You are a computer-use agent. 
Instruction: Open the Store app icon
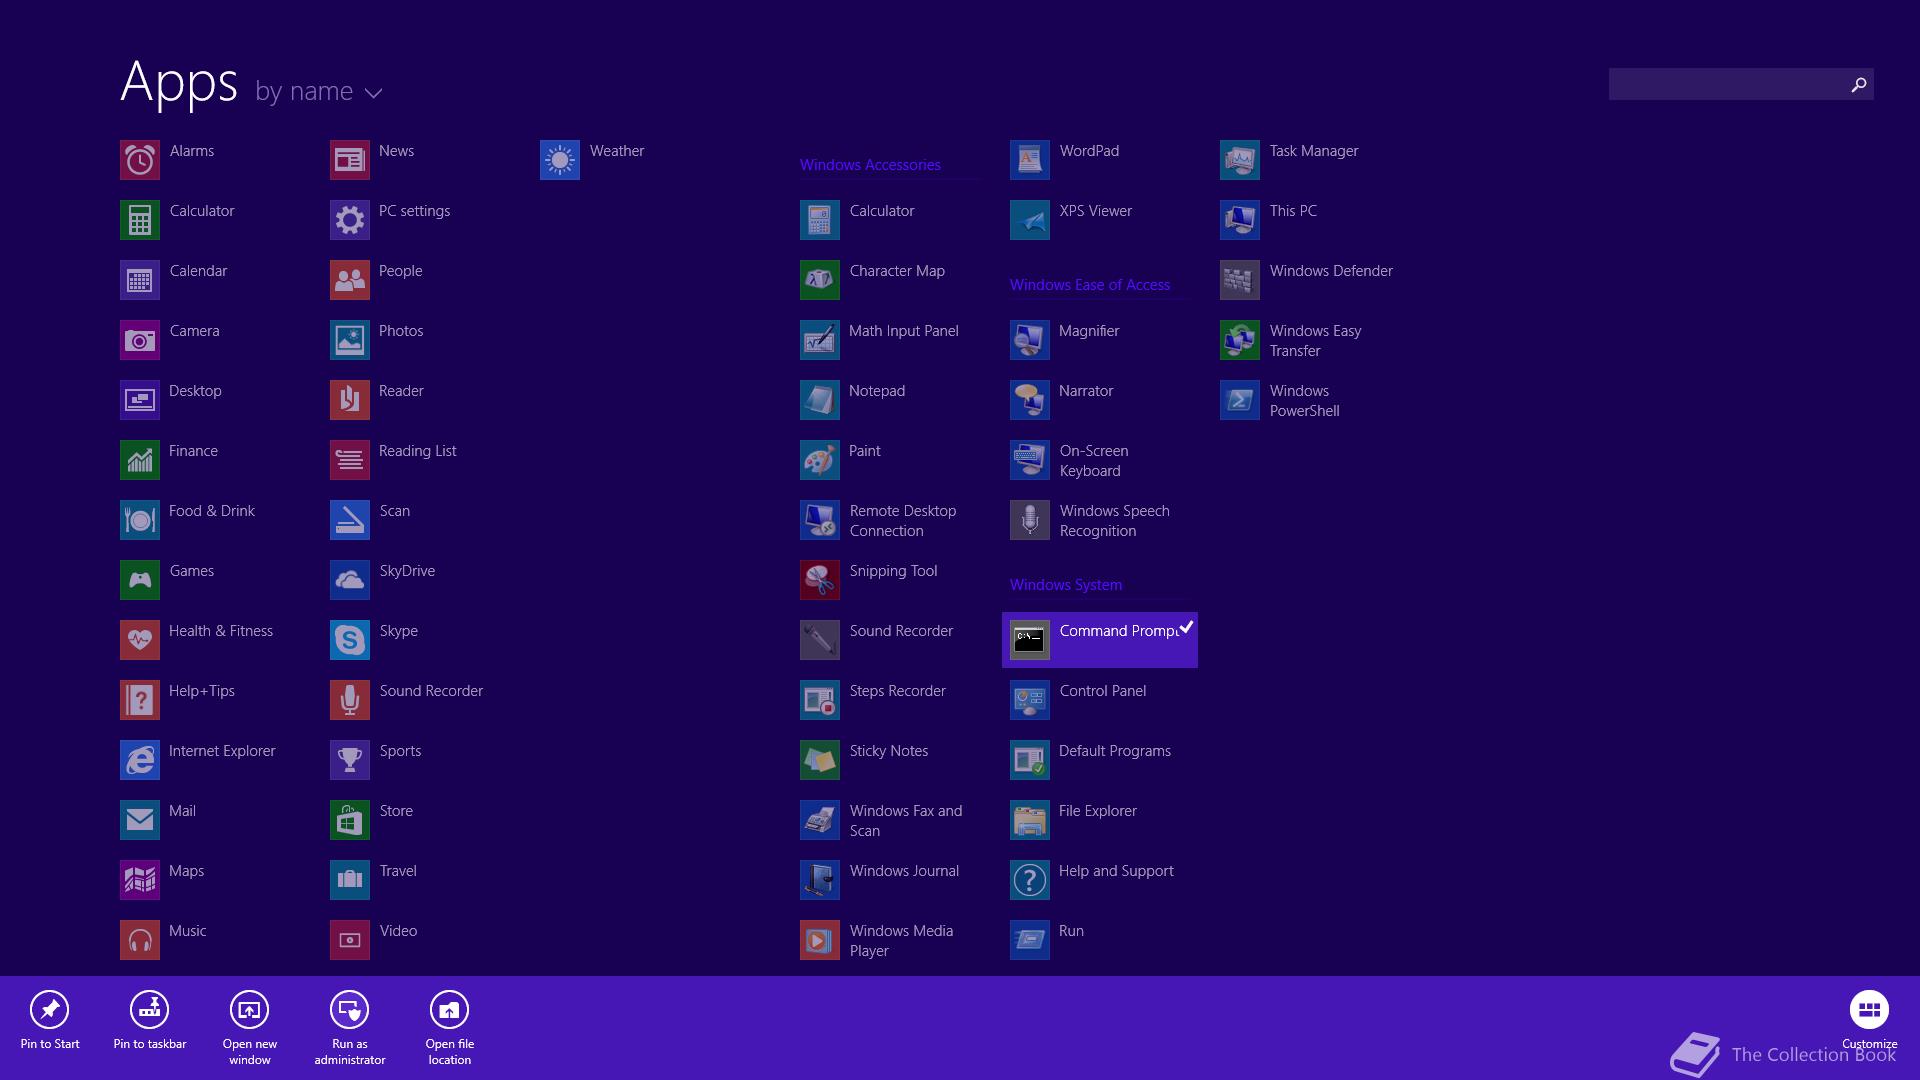coord(350,820)
